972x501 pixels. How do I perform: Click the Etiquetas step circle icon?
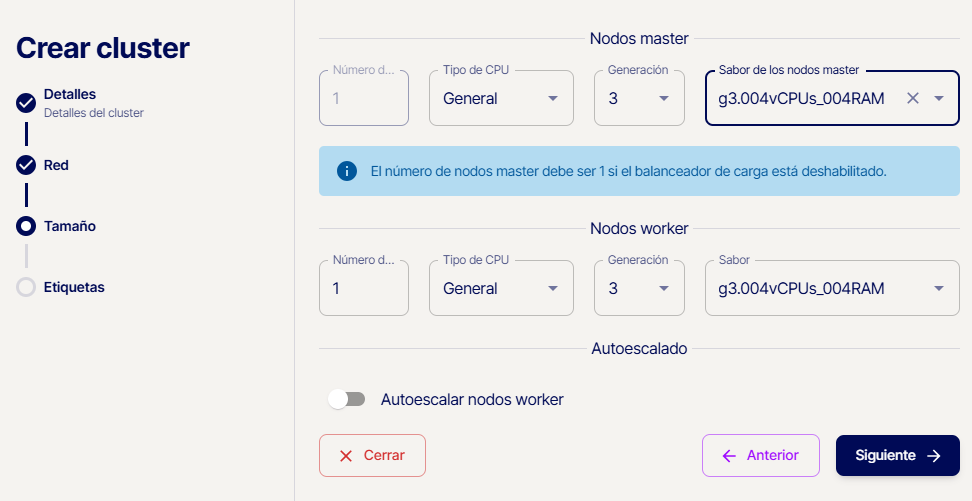tap(26, 287)
